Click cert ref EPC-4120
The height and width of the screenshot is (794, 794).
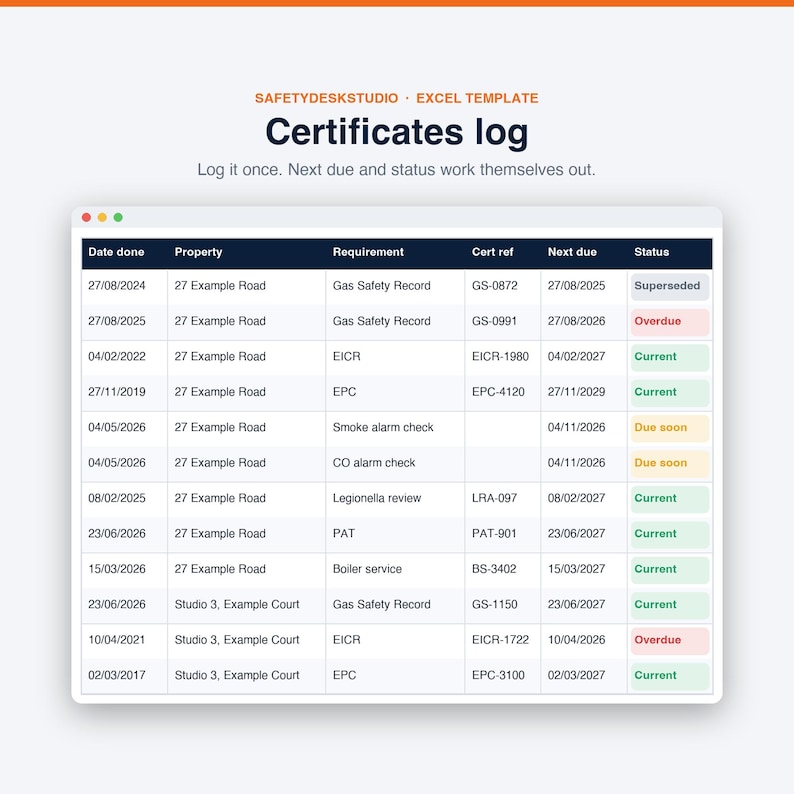[x=498, y=392]
